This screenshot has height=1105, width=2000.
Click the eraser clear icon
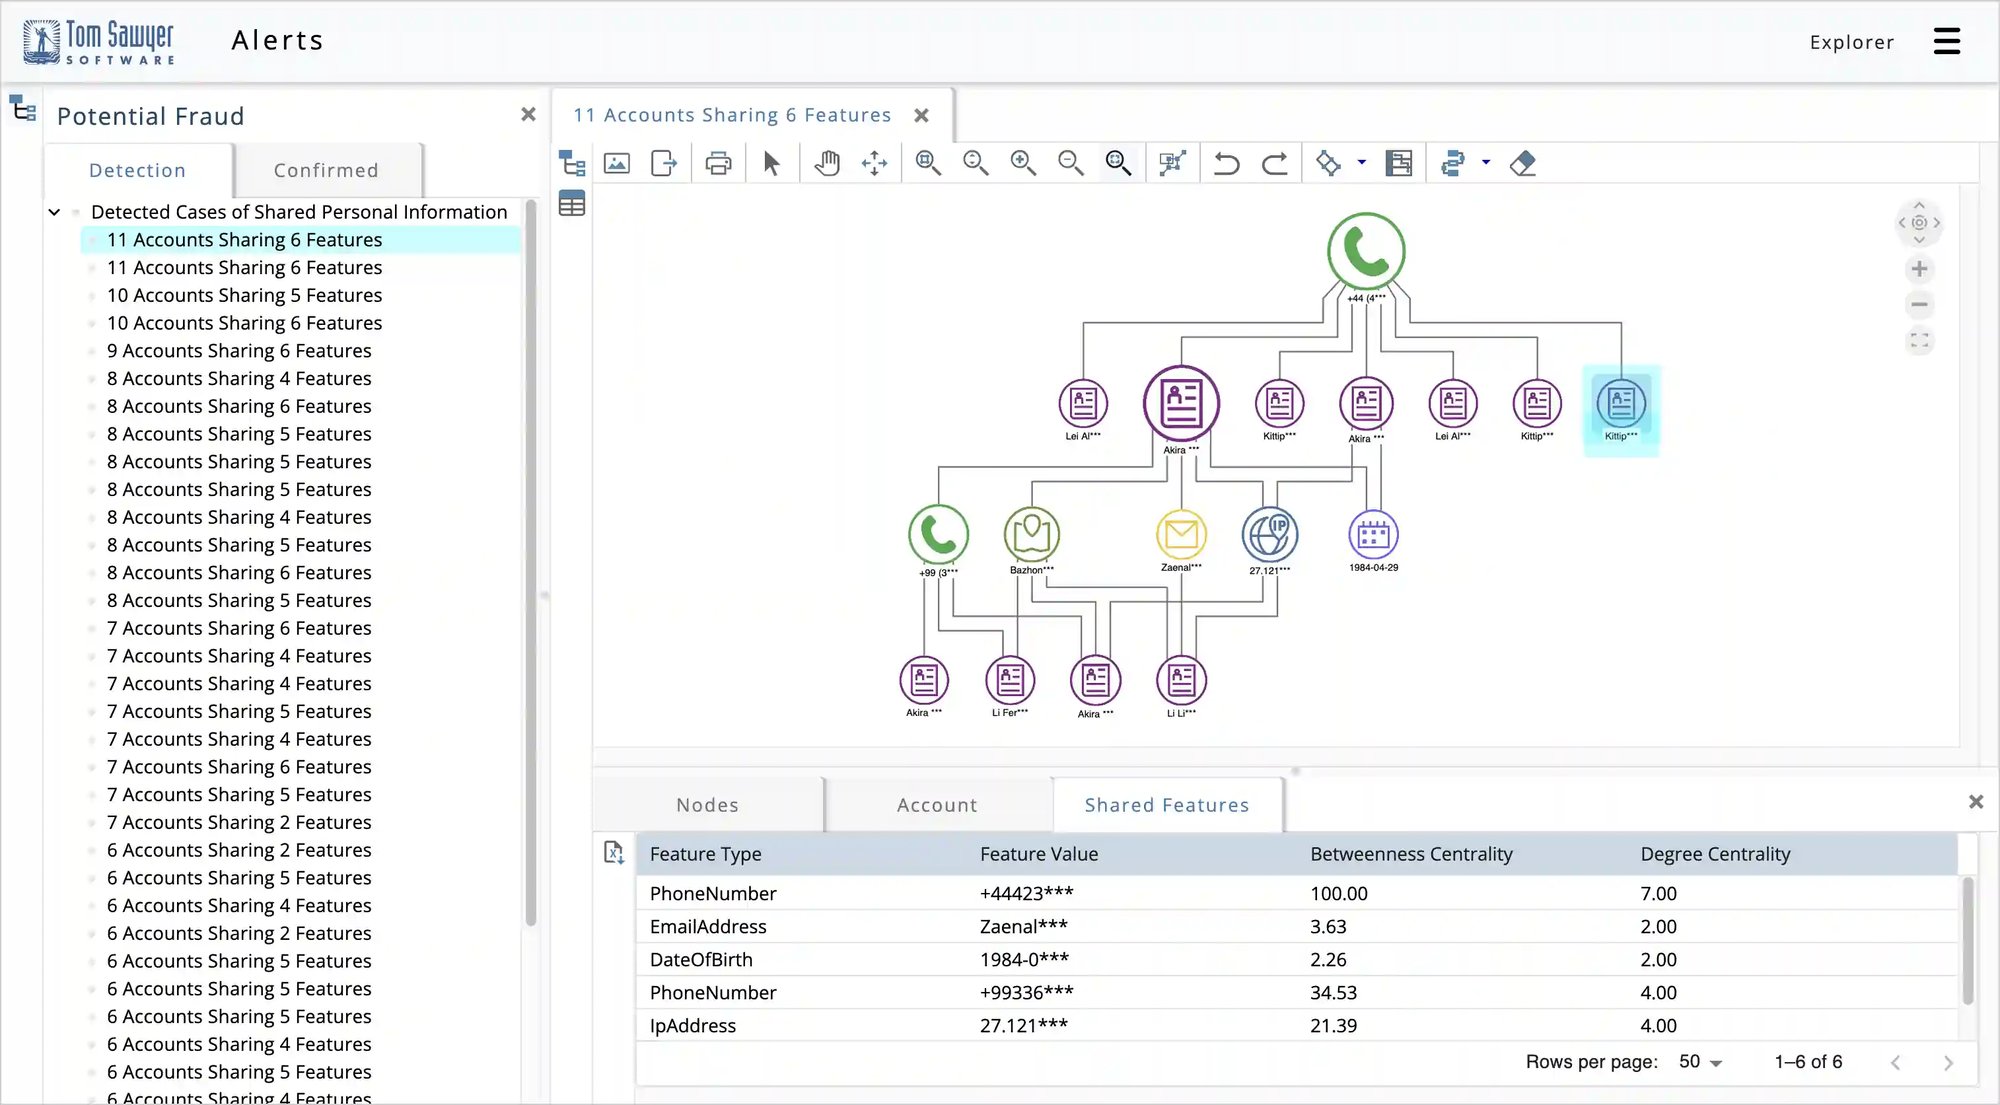coord(1523,163)
